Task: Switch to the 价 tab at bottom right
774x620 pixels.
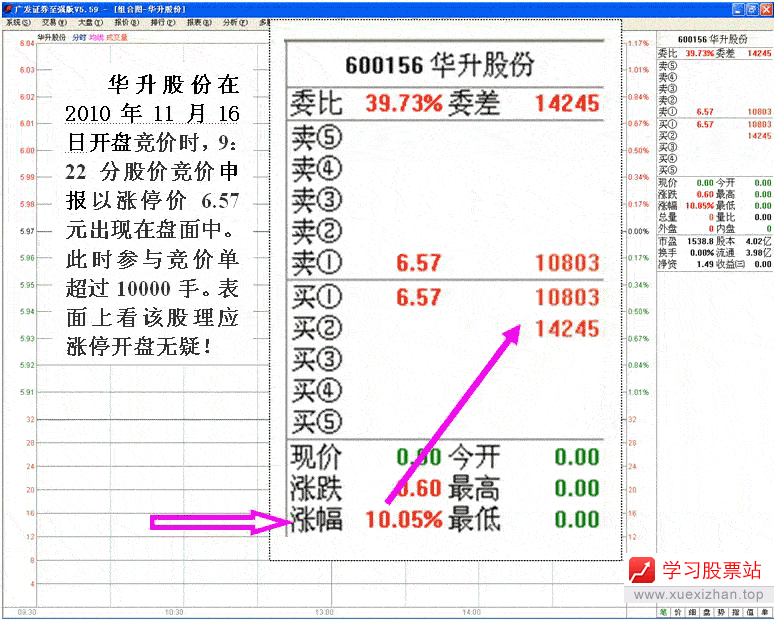Action: click(x=678, y=612)
